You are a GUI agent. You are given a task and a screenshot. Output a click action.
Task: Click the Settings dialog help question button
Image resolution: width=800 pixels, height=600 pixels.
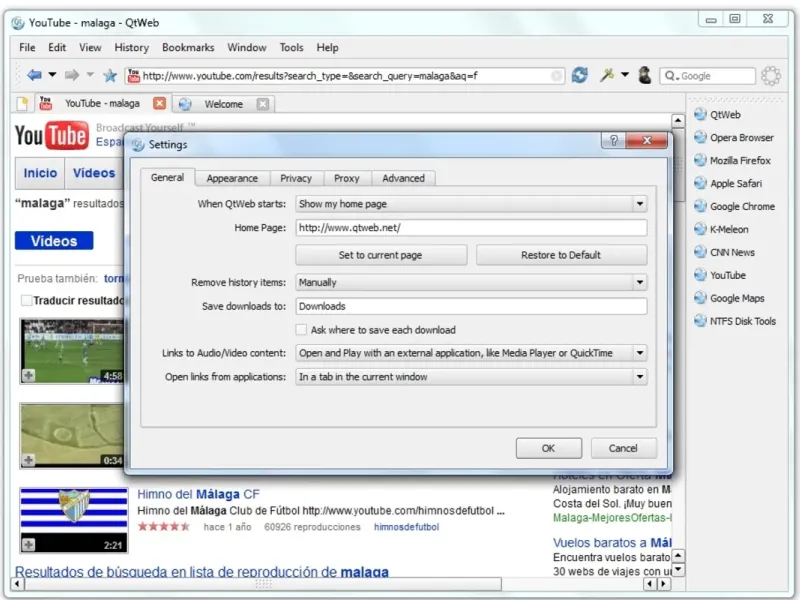pyautogui.click(x=614, y=140)
